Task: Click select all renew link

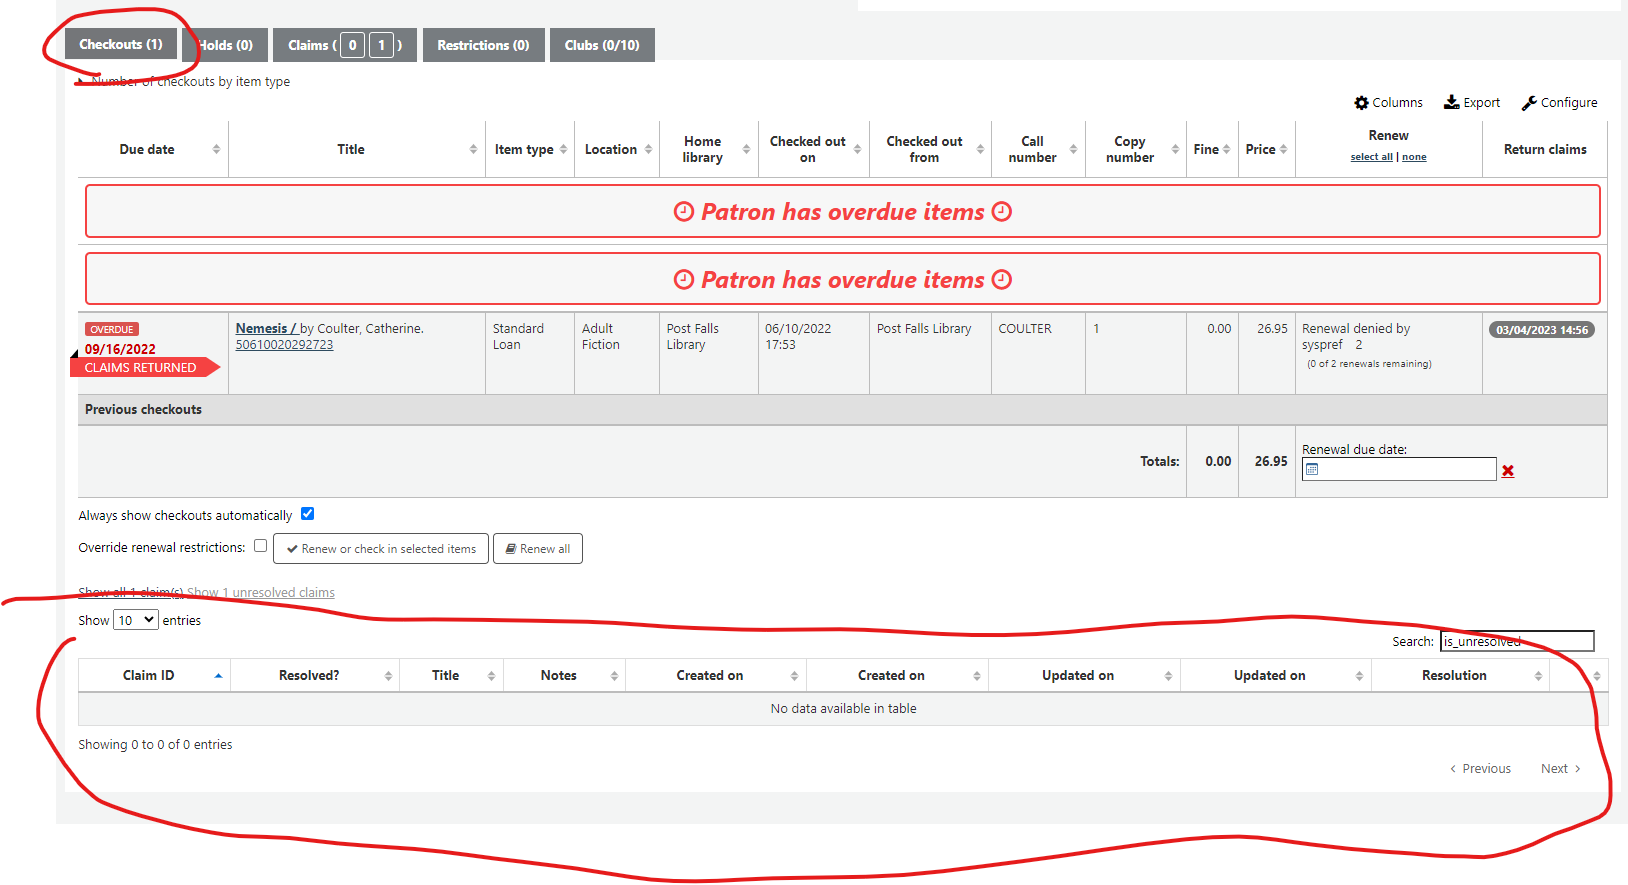Action: tap(1371, 157)
